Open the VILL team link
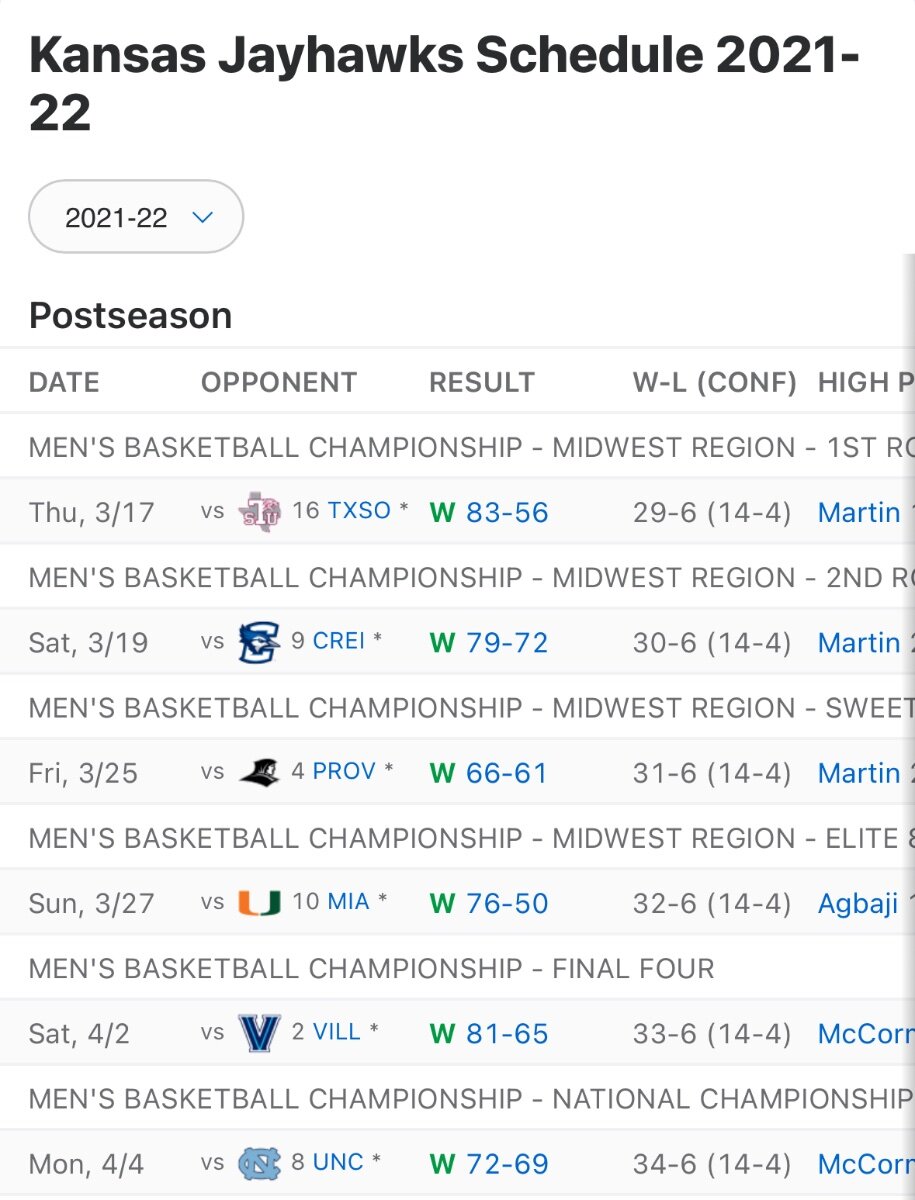 337,1032
